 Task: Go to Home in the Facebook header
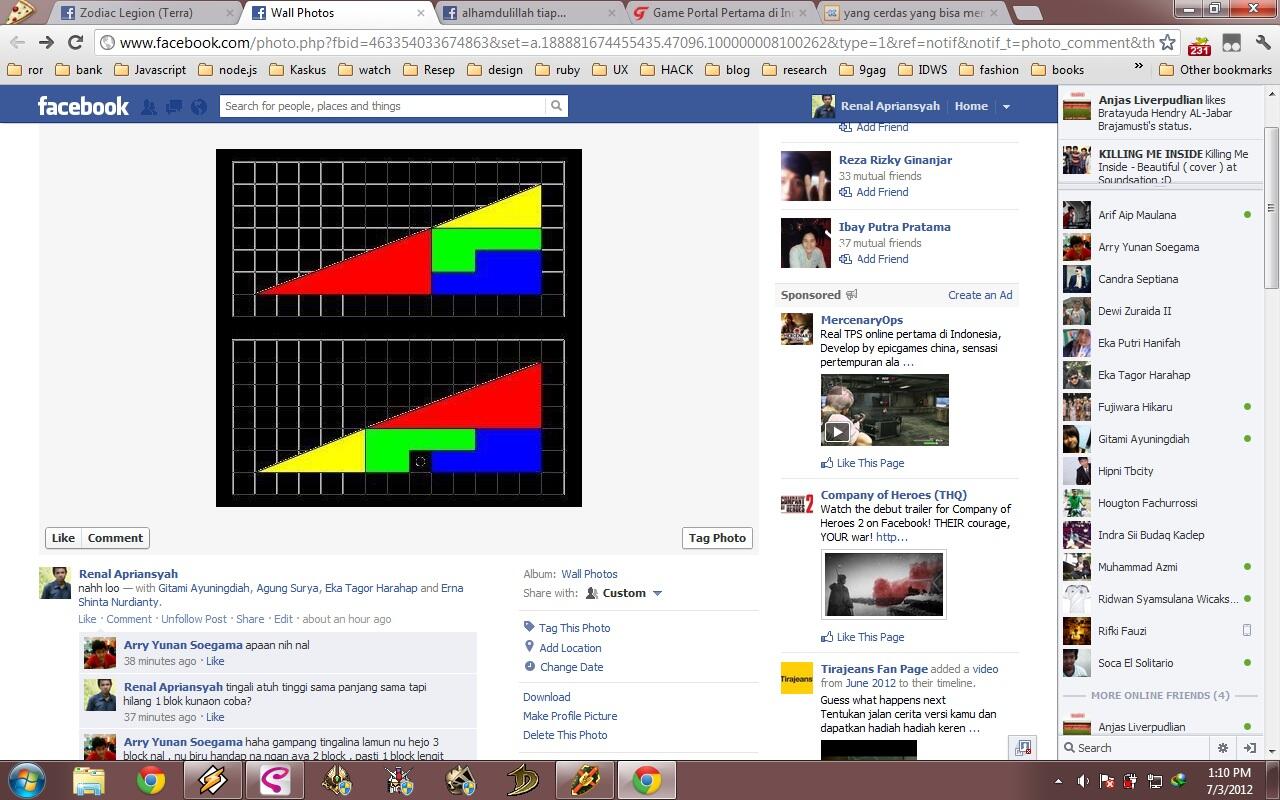coord(971,106)
